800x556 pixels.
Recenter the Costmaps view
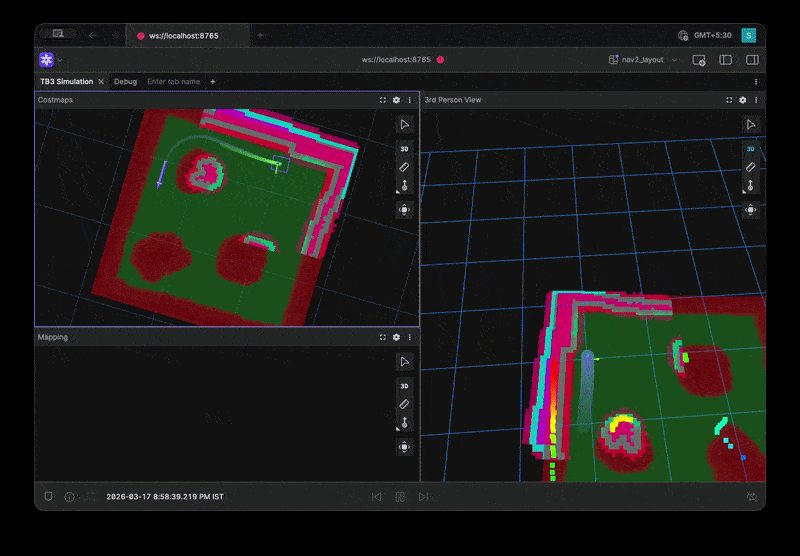[404, 210]
